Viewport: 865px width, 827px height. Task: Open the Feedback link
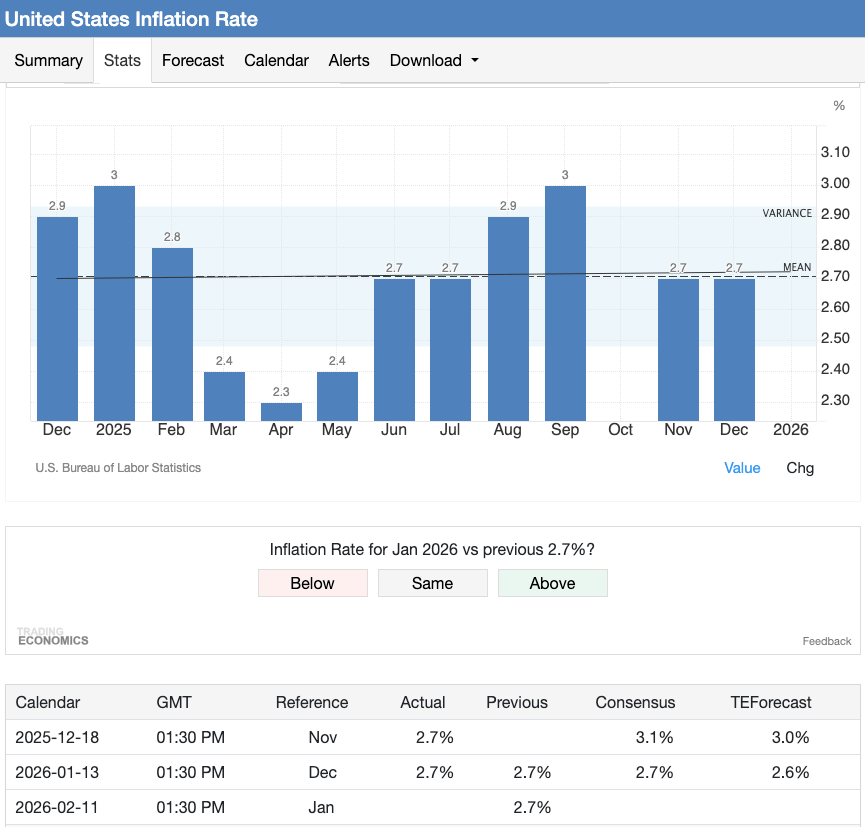click(826, 641)
